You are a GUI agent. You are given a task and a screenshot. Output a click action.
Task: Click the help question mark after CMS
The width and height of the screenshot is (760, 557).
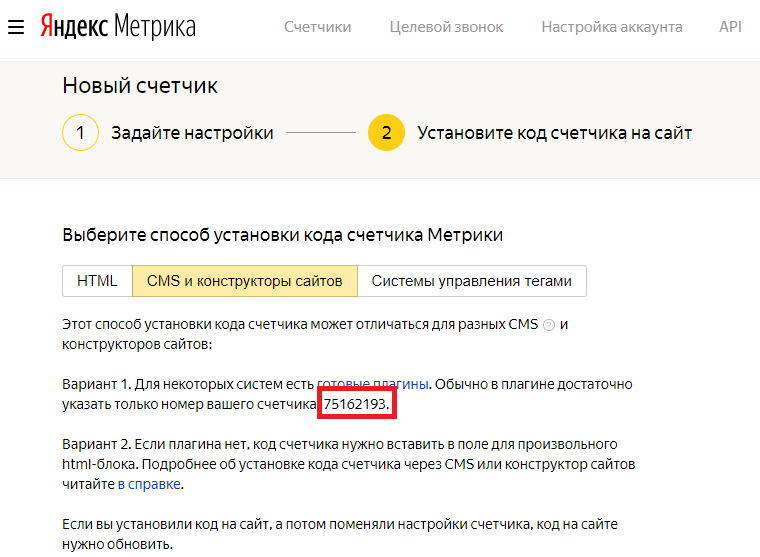click(x=548, y=326)
